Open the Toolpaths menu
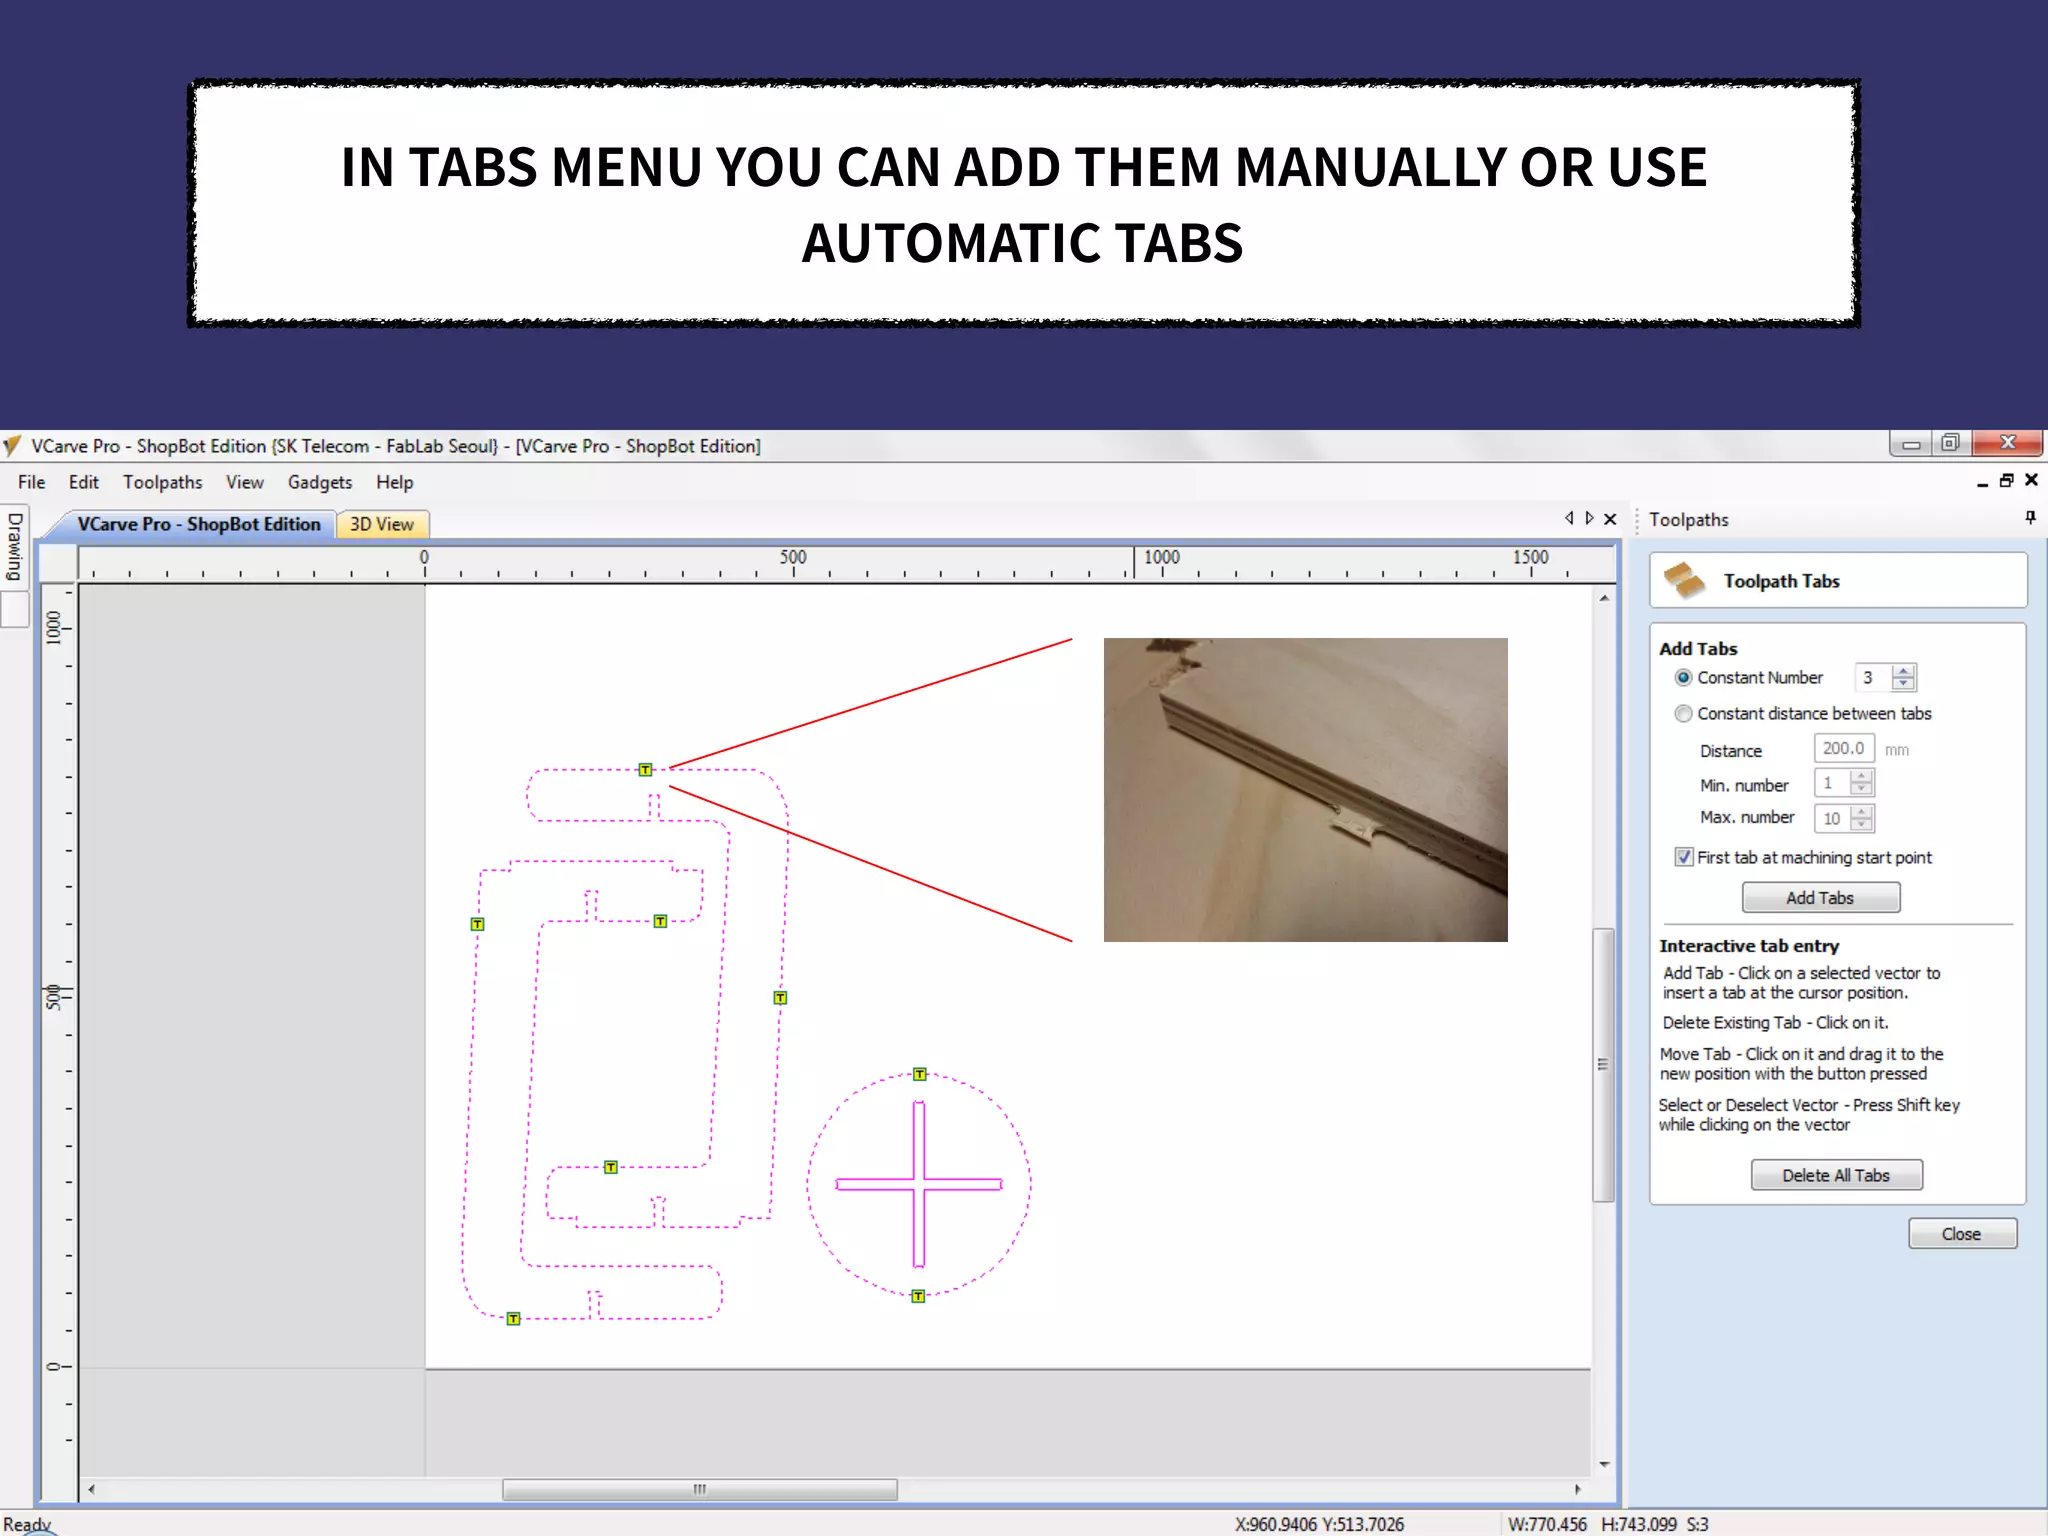Image resolution: width=2048 pixels, height=1536 pixels. 162,482
